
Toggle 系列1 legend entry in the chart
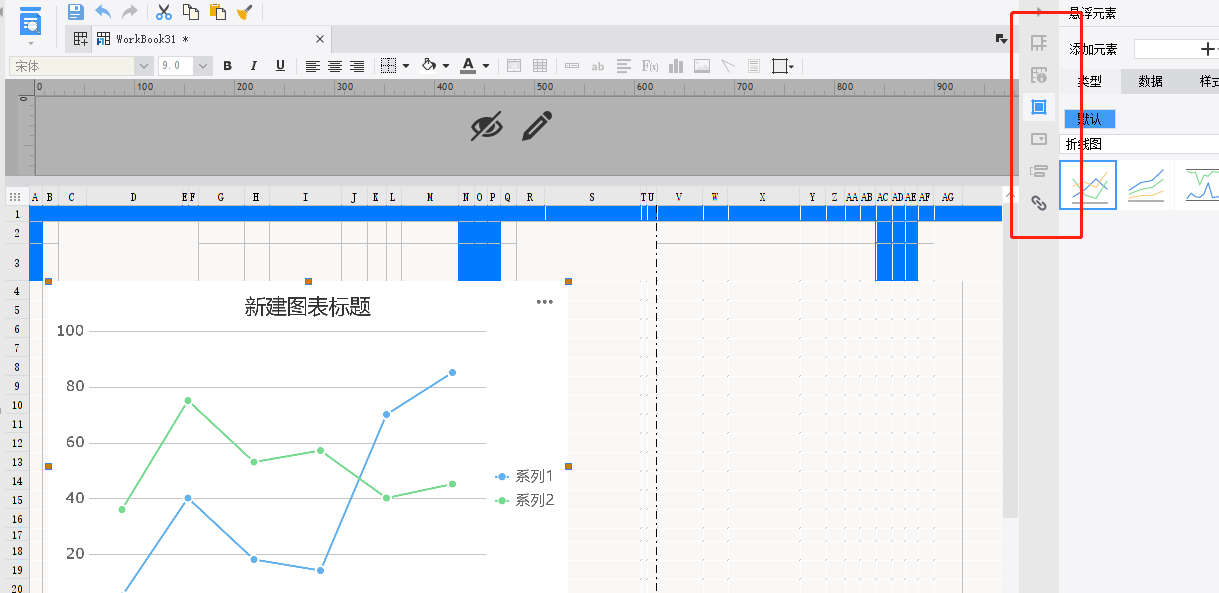tap(525, 476)
